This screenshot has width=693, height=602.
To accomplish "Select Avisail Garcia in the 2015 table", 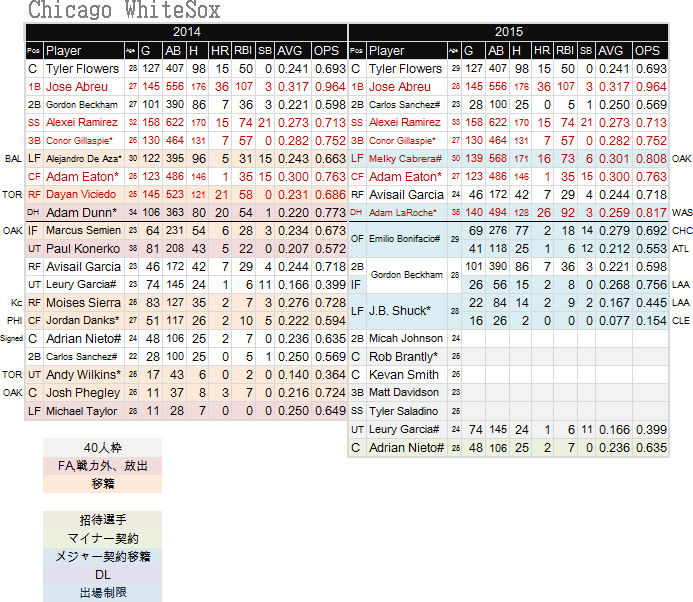I will (x=406, y=194).
